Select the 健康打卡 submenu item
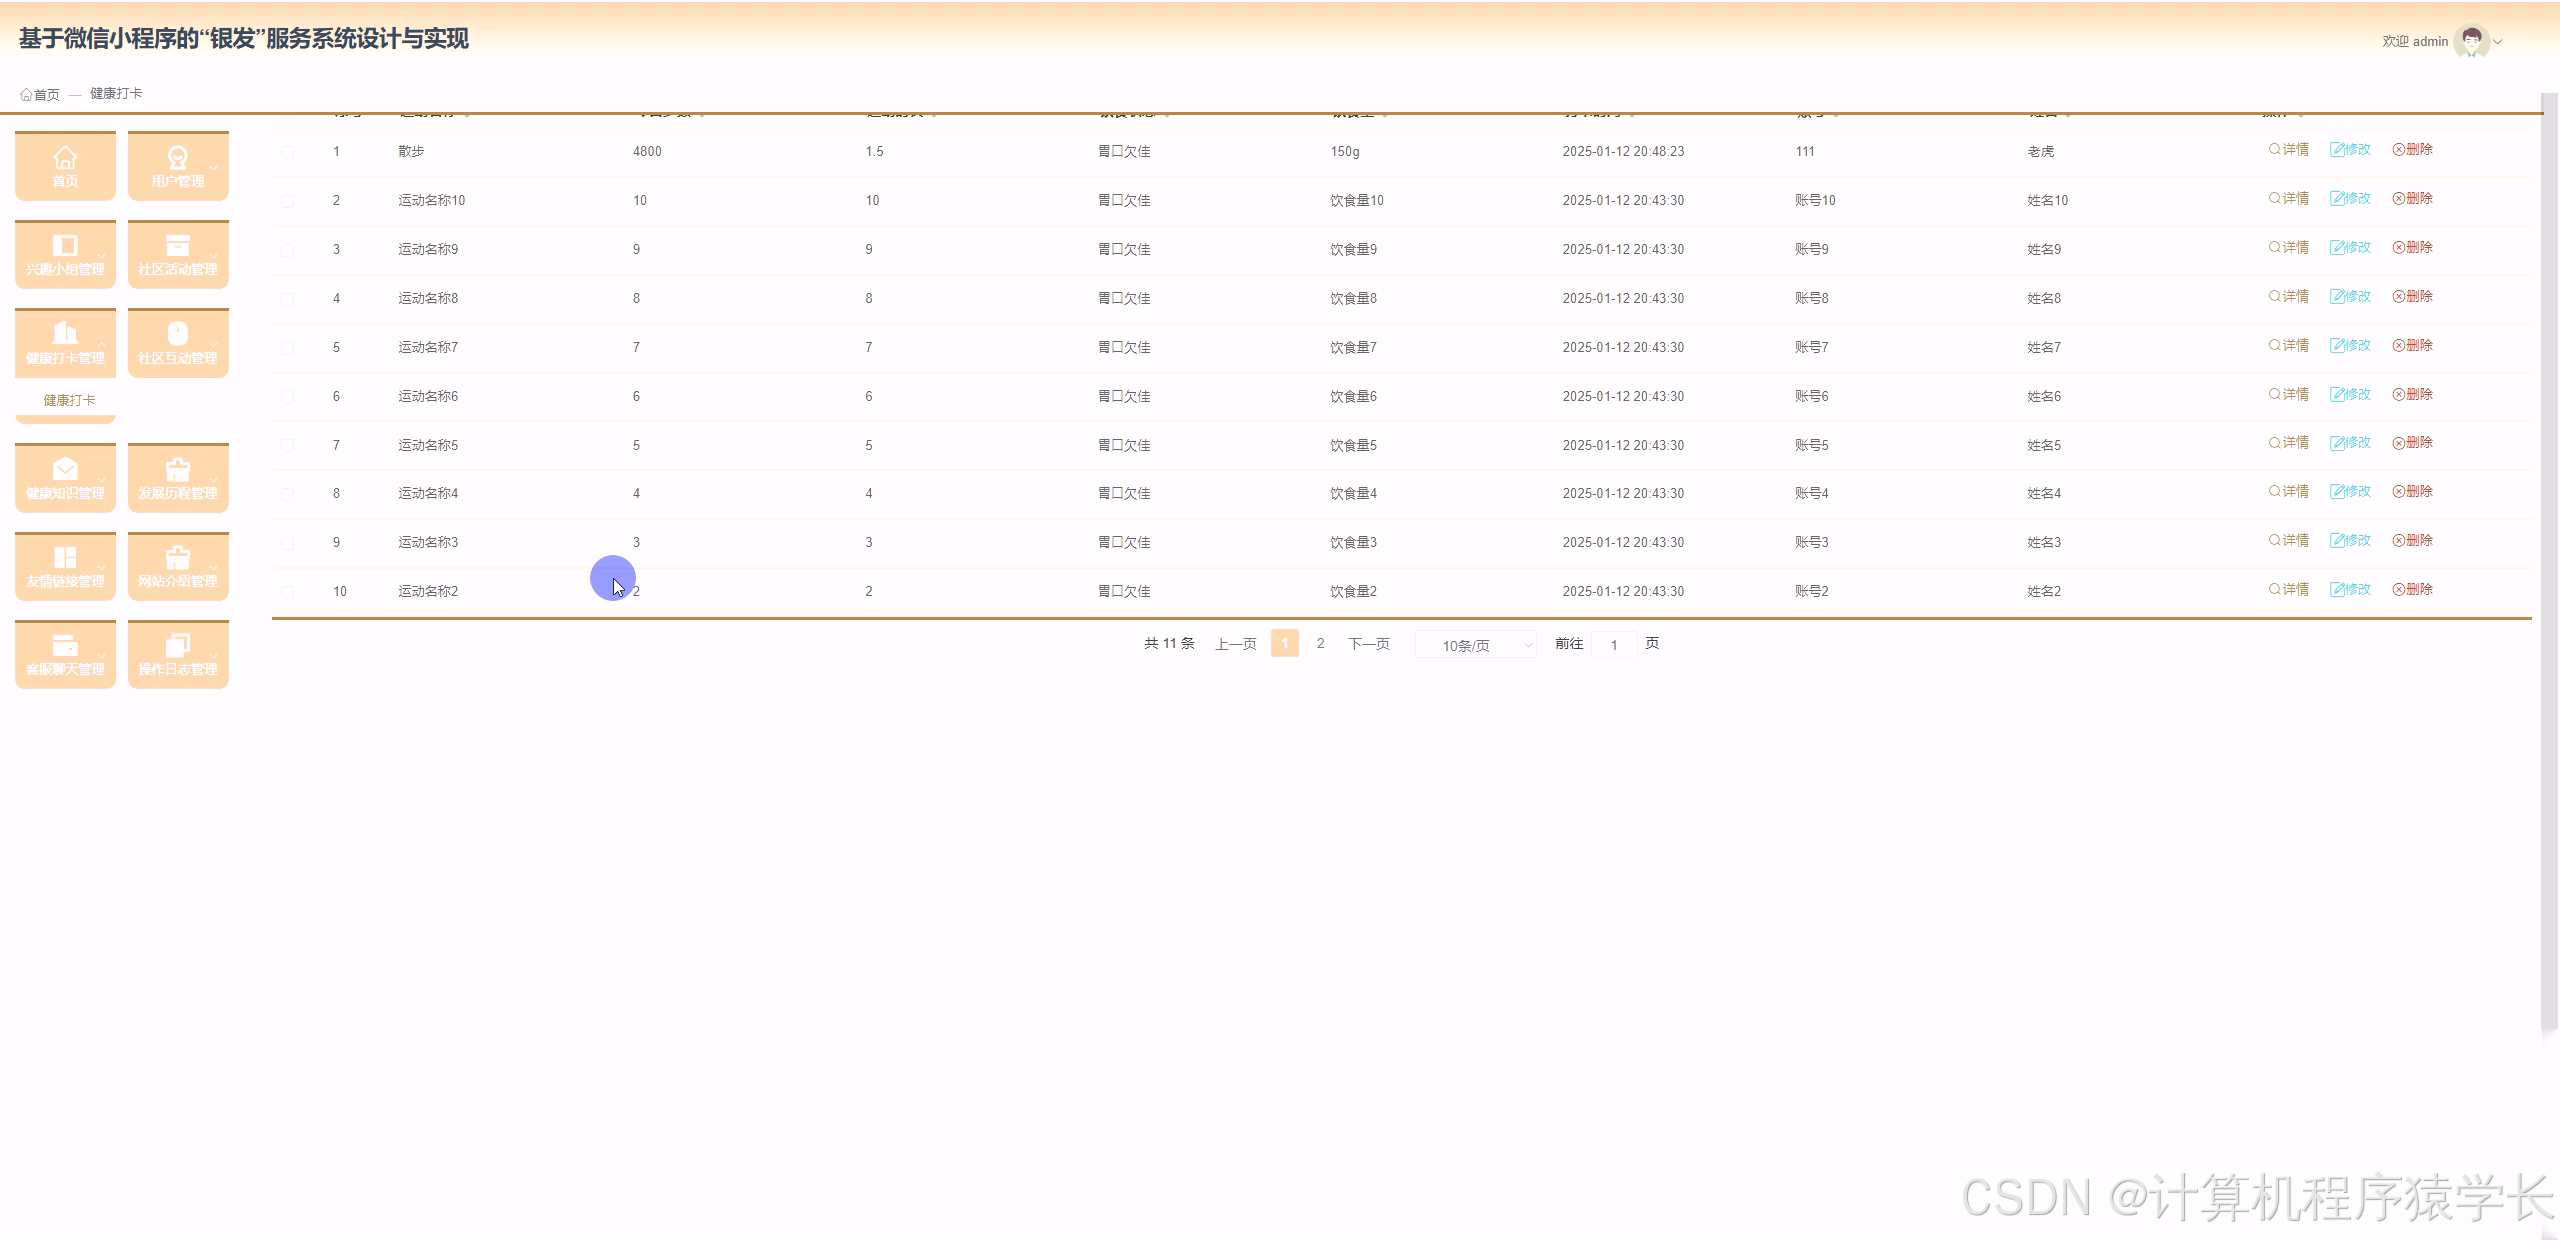Screen dimensions: 2560x1240 coord(69,400)
